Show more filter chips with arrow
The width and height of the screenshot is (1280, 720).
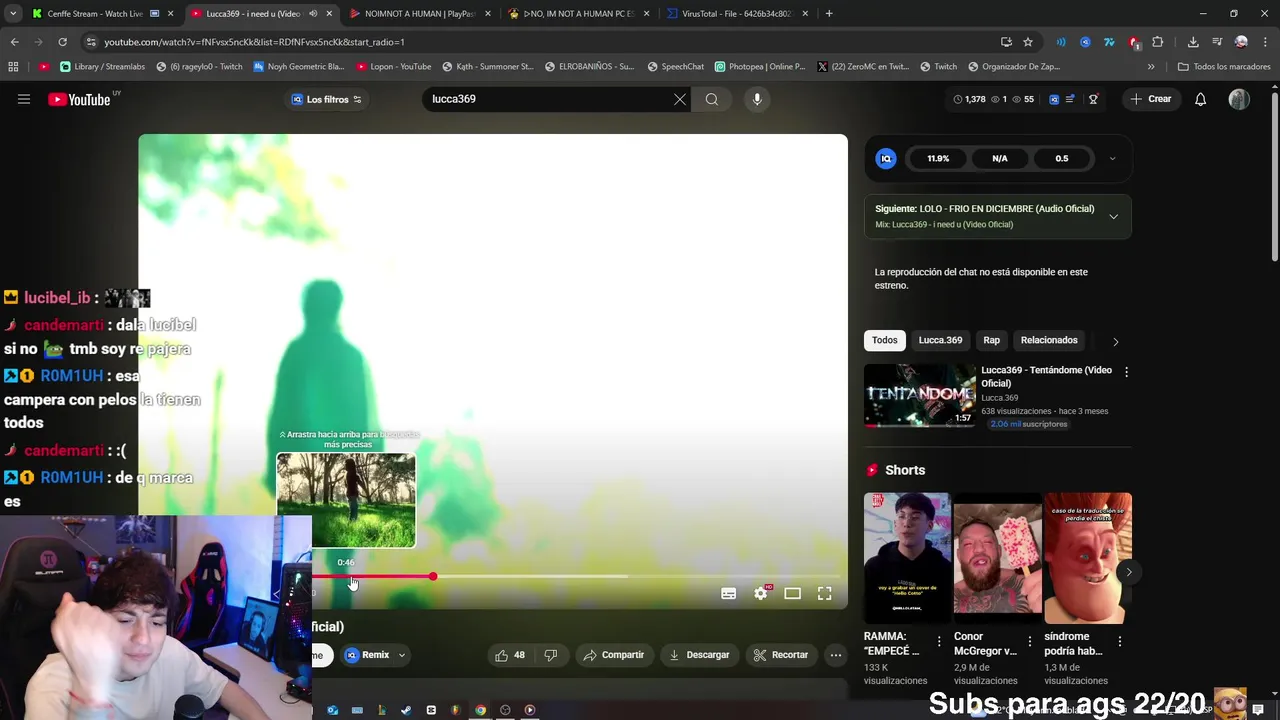pos(1116,341)
